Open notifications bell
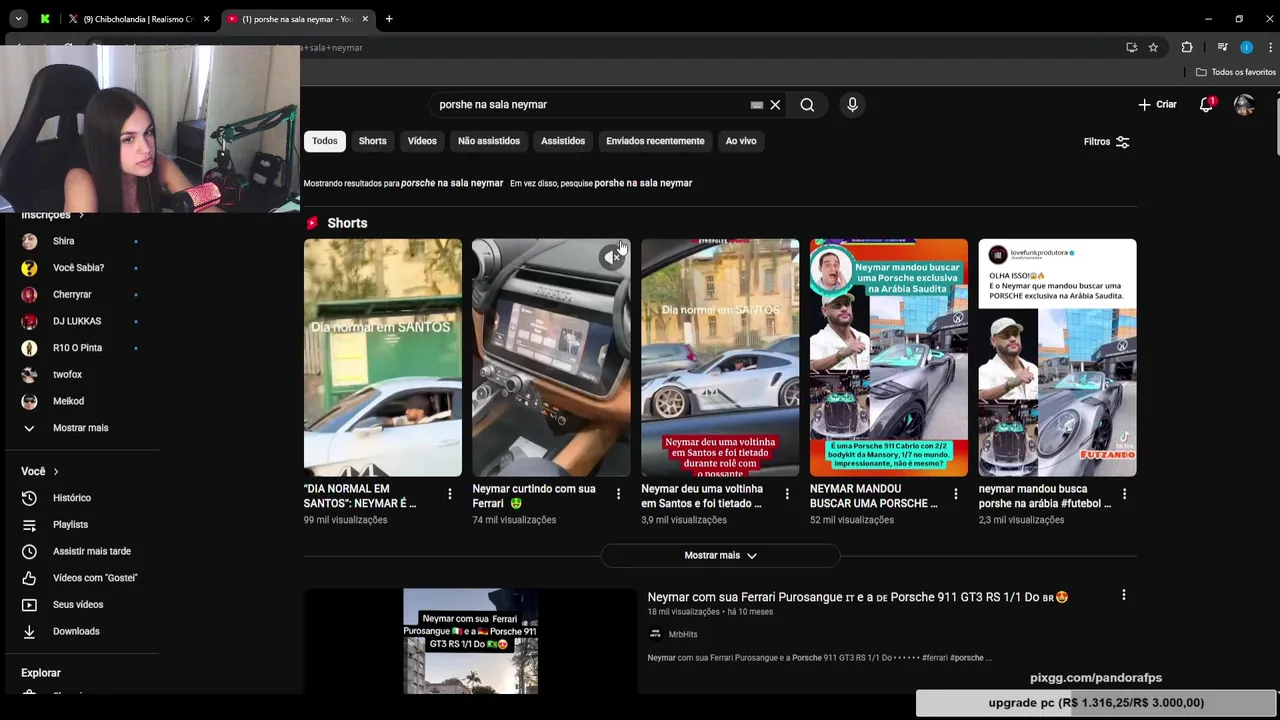The width and height of the screenshot is (1280, 720). (x=1207, y=104)
